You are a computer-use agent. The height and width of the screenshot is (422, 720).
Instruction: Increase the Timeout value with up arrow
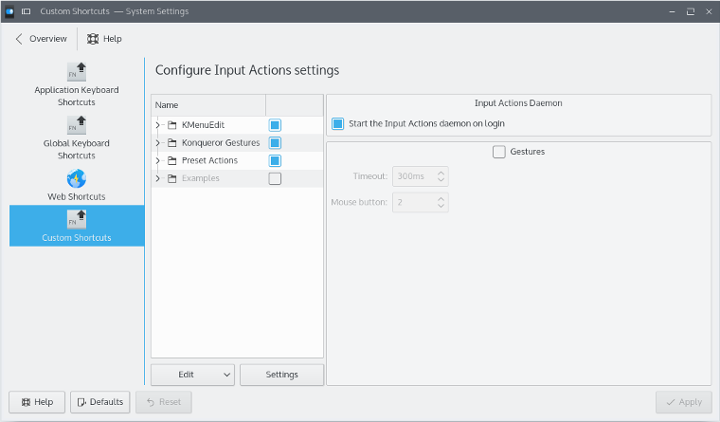click(x=441, y=173)
